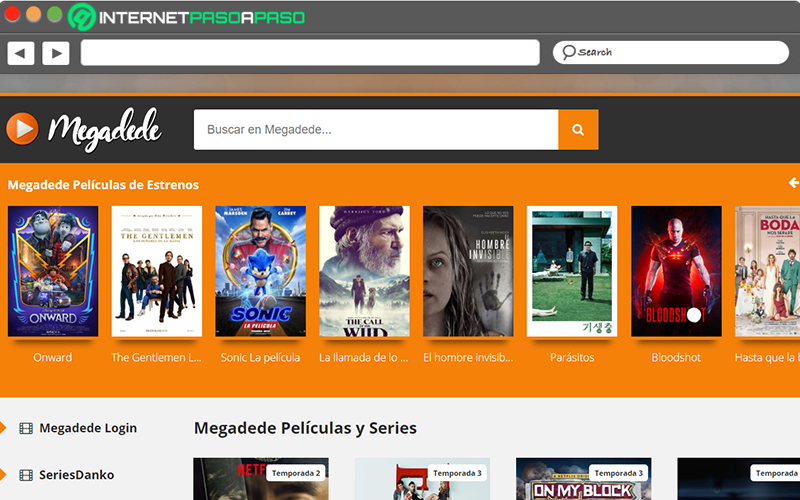Open the second series card Temporada 3
Viewport: 800px width, 500px height.
pyautogui.click(x=422, y=479)
